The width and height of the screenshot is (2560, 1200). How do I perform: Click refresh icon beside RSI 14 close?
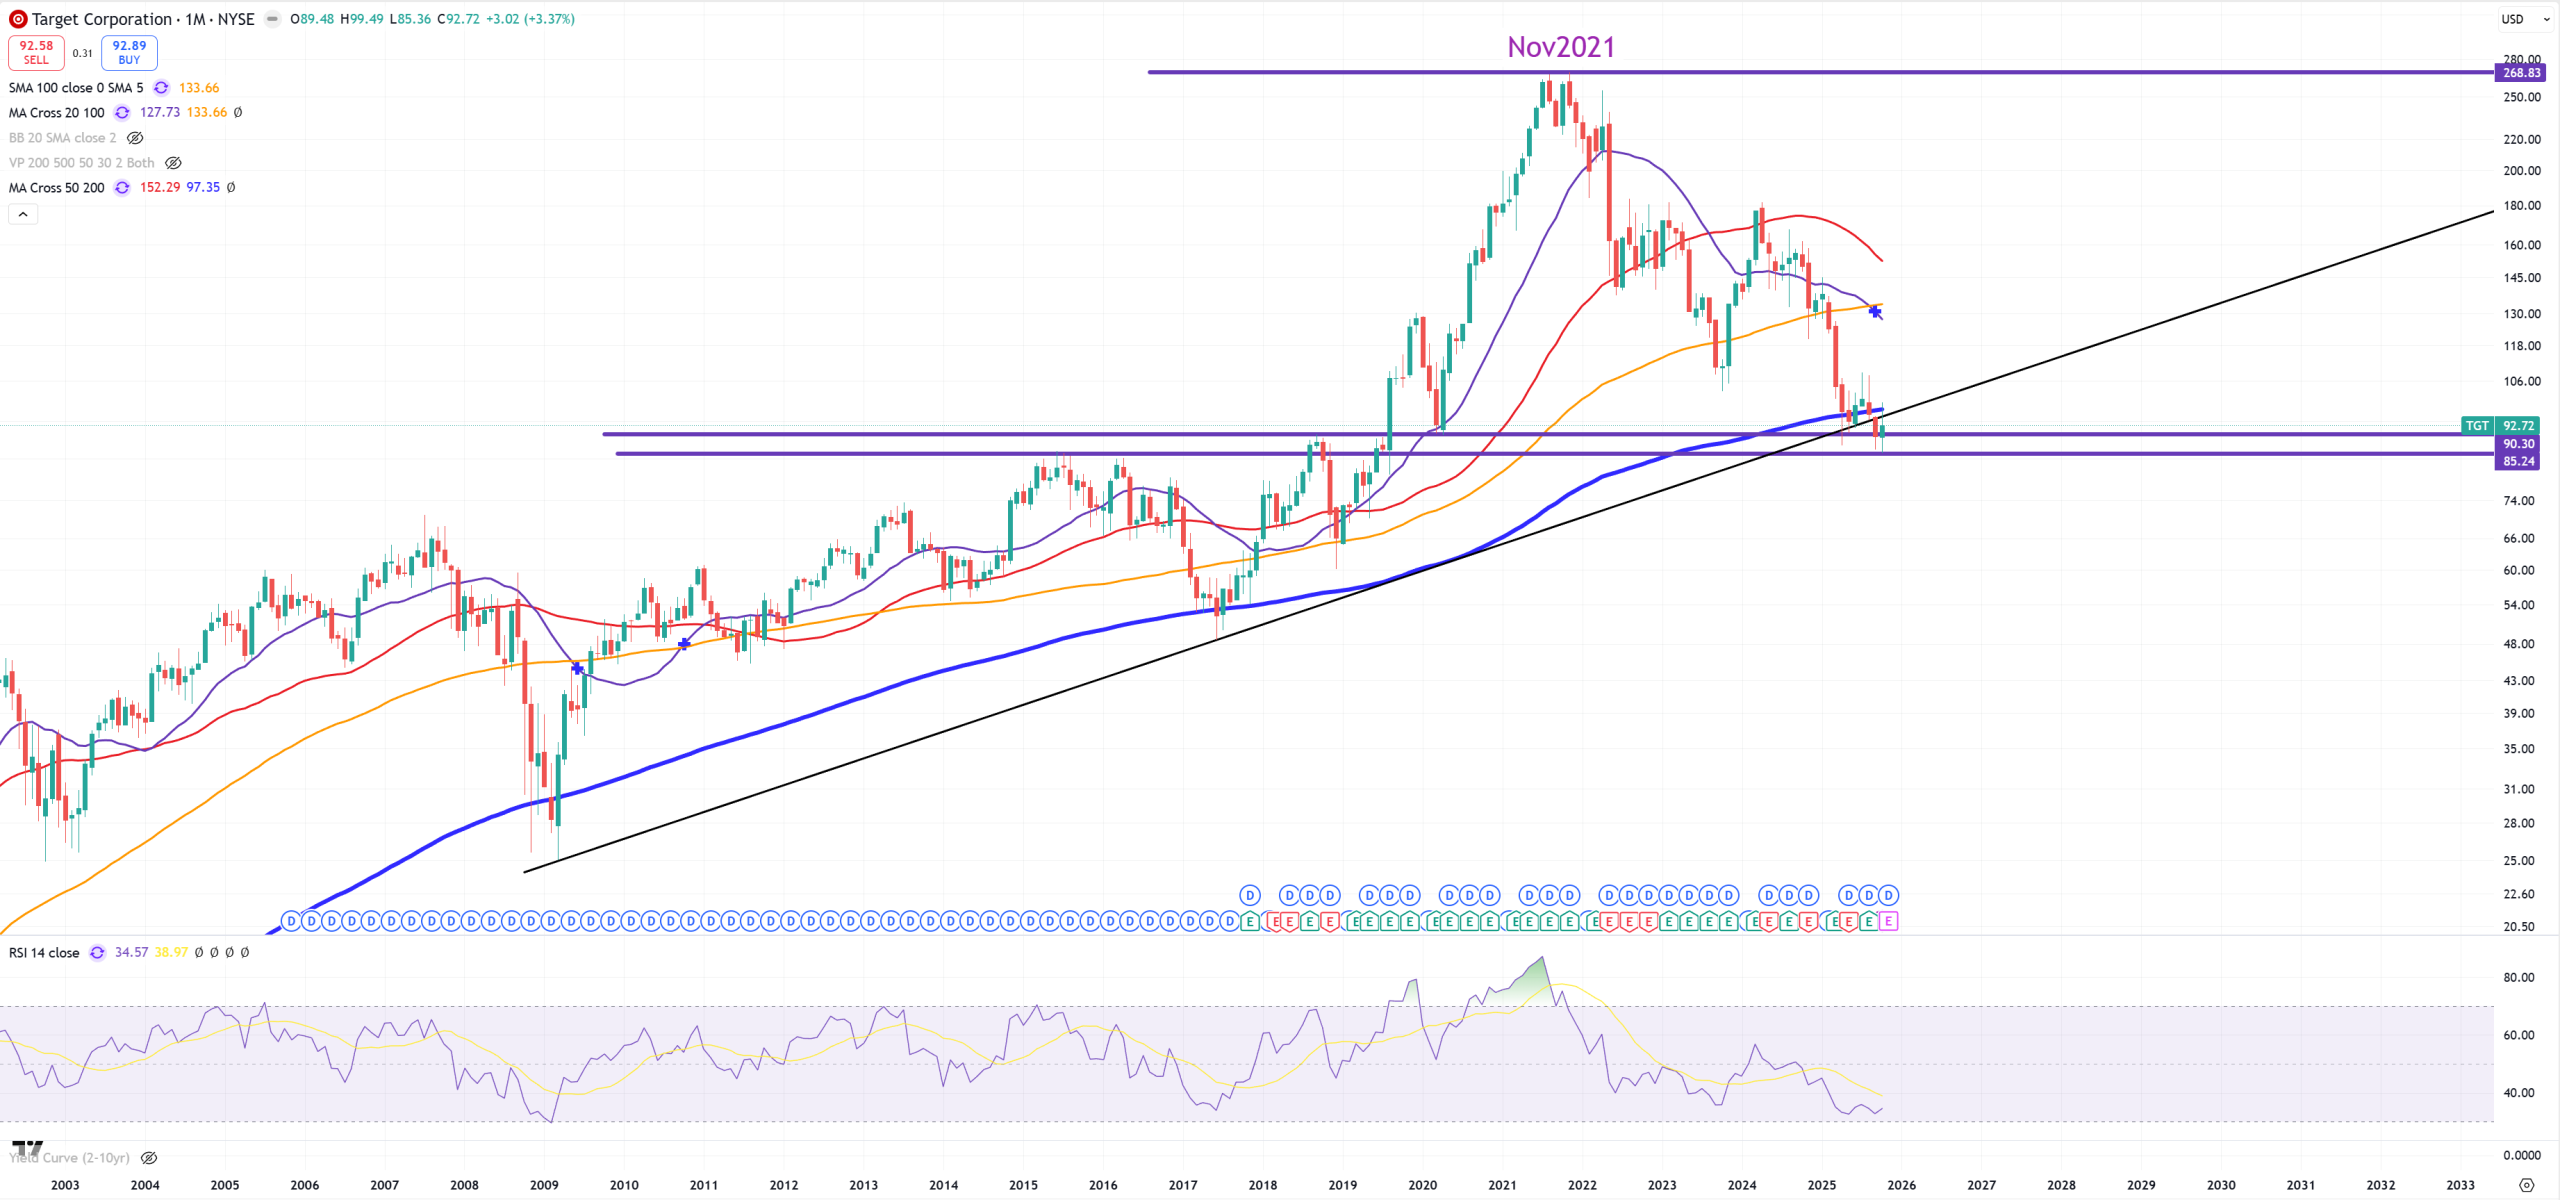[97, 953]
